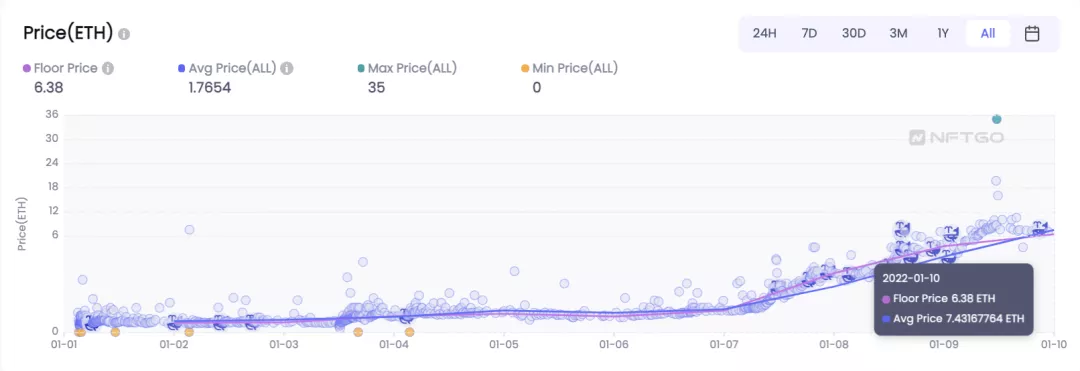Click the Avg Price(ALL) info icon
This screenshot has width=1080, height=371.
287,68
